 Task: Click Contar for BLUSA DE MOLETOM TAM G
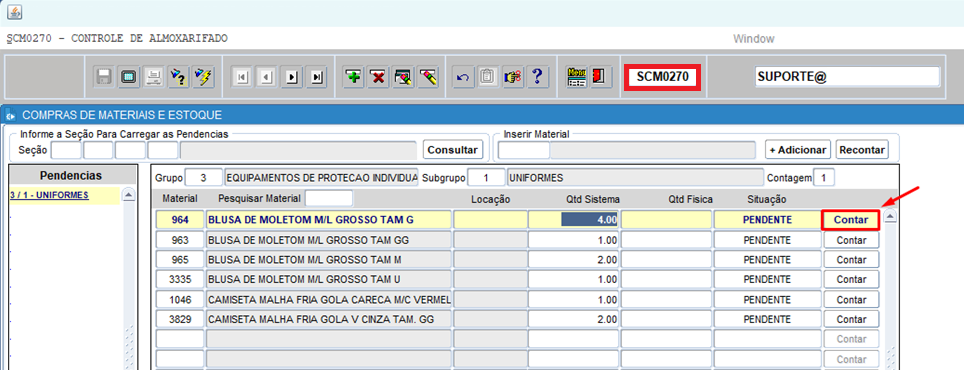(x=851, y=219)
